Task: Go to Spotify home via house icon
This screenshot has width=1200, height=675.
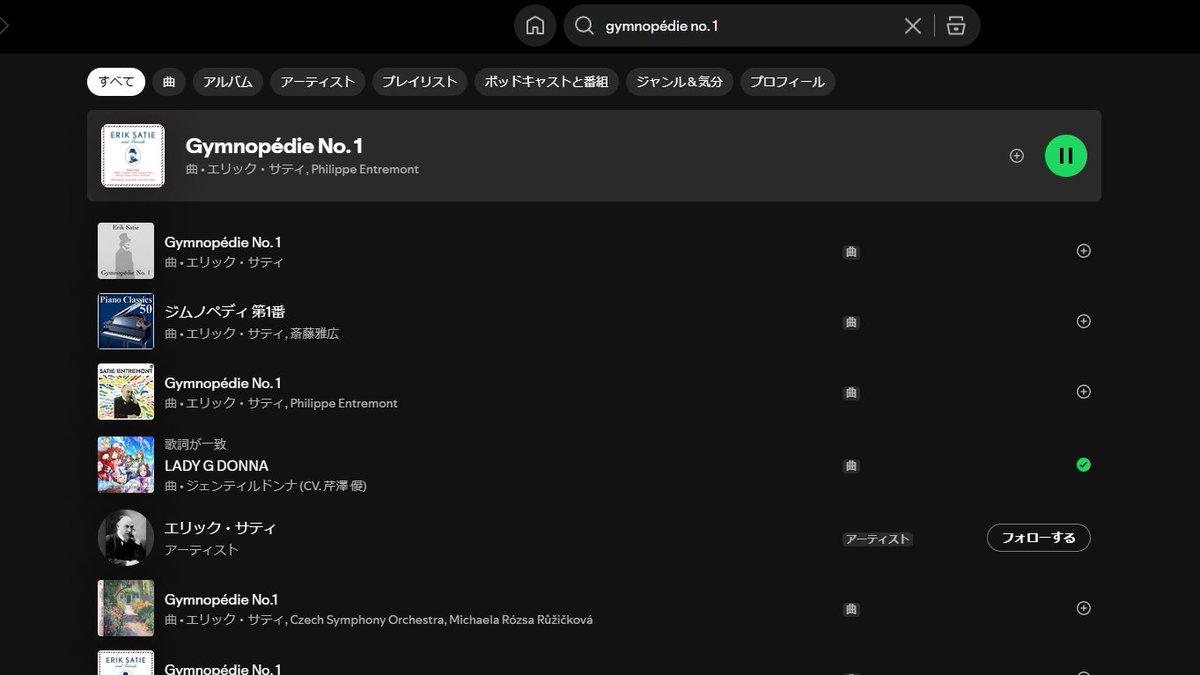Action: pos(535,26)
